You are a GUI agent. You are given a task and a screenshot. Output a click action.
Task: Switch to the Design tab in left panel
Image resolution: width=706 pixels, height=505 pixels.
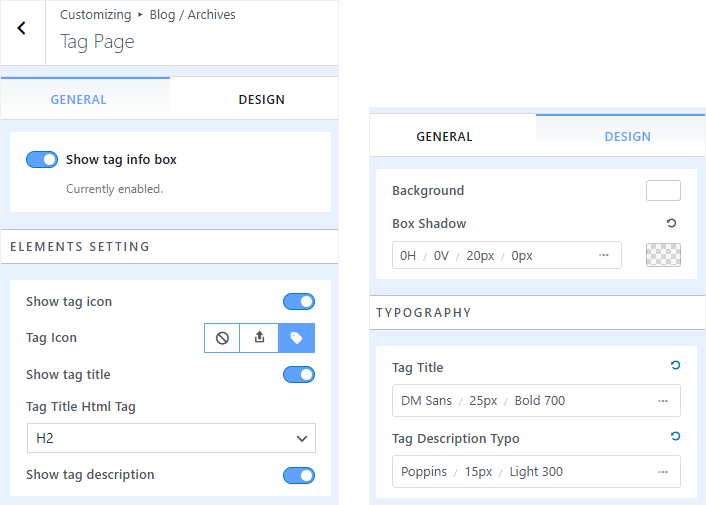[x=261, y=99]
